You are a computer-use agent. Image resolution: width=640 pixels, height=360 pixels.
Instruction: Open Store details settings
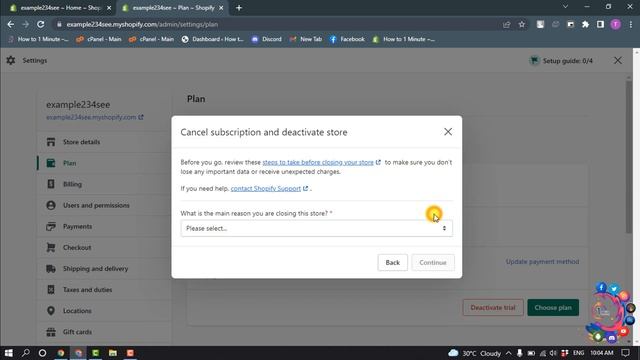point(81,142)
